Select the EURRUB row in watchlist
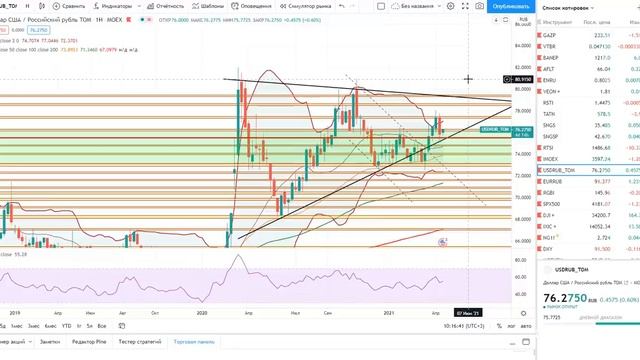The width and height of the screenshot is (640, 360). pyautogui.click(x=589, y=181)
